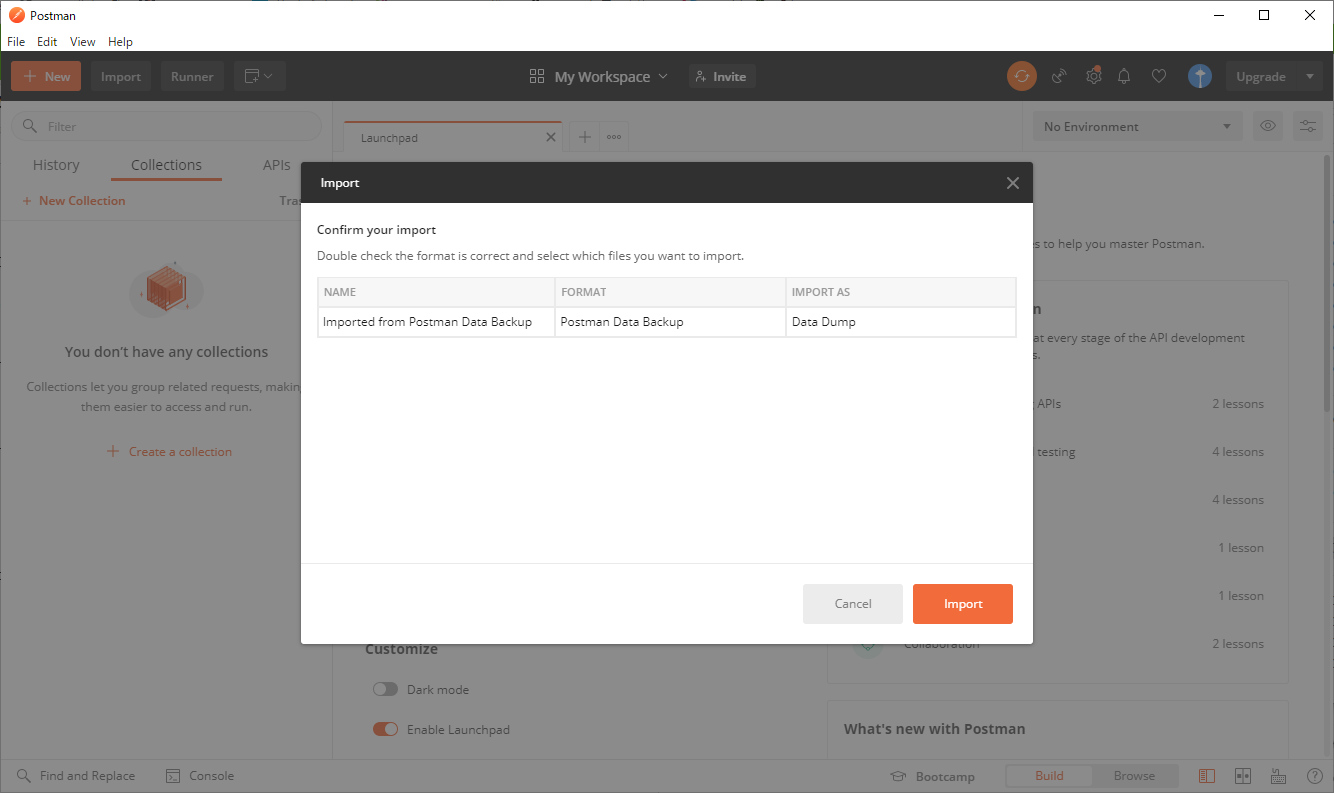Click the sidebar Filter search field
Viewport: 1334px width, 793px height.
tap(166, 126)
